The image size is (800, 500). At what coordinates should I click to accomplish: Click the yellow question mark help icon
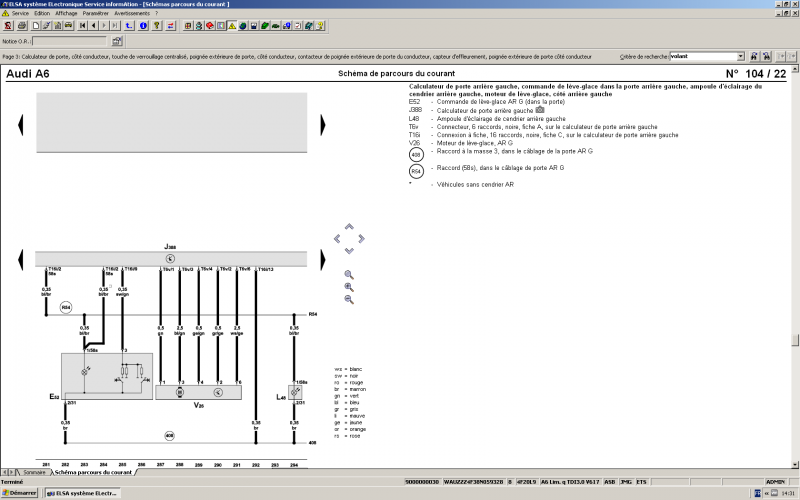[x=157, y=26]
